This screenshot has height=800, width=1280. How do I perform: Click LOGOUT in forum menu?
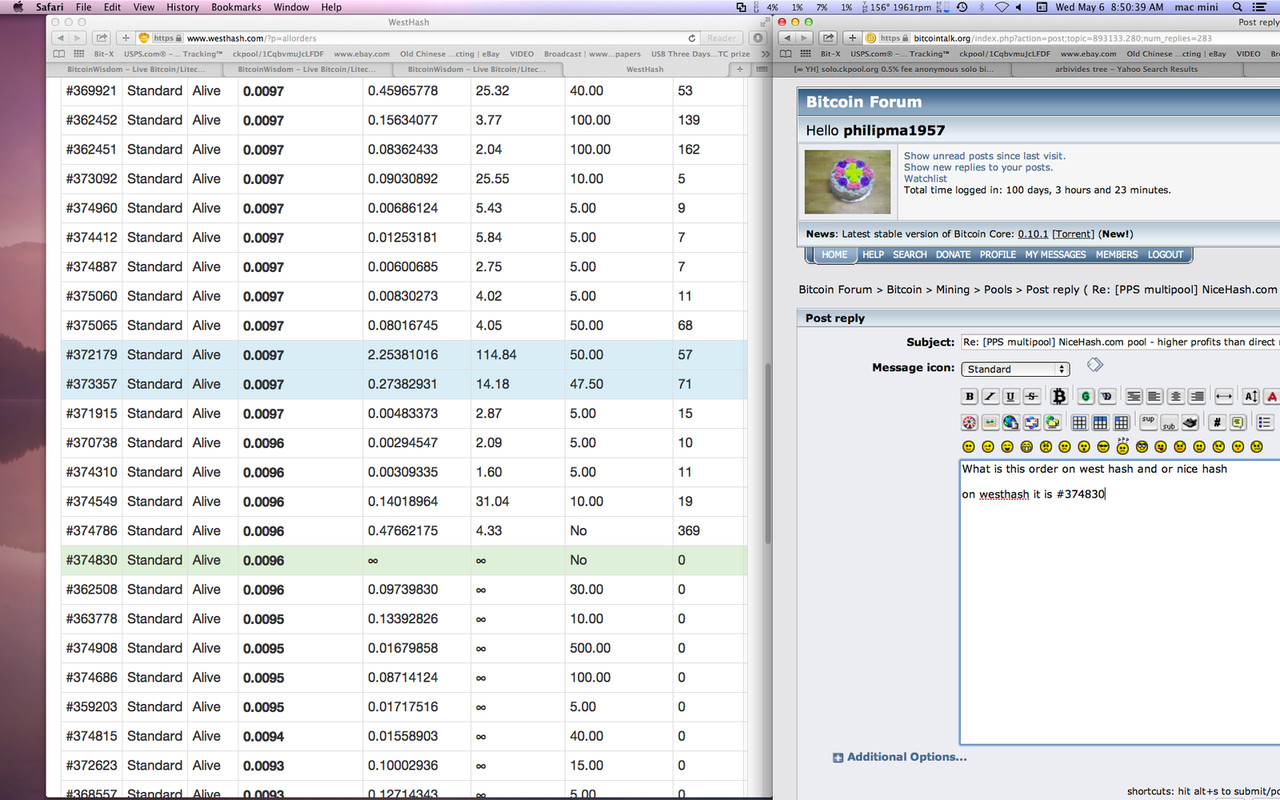pyautogui.click(x=1165, y=255)
